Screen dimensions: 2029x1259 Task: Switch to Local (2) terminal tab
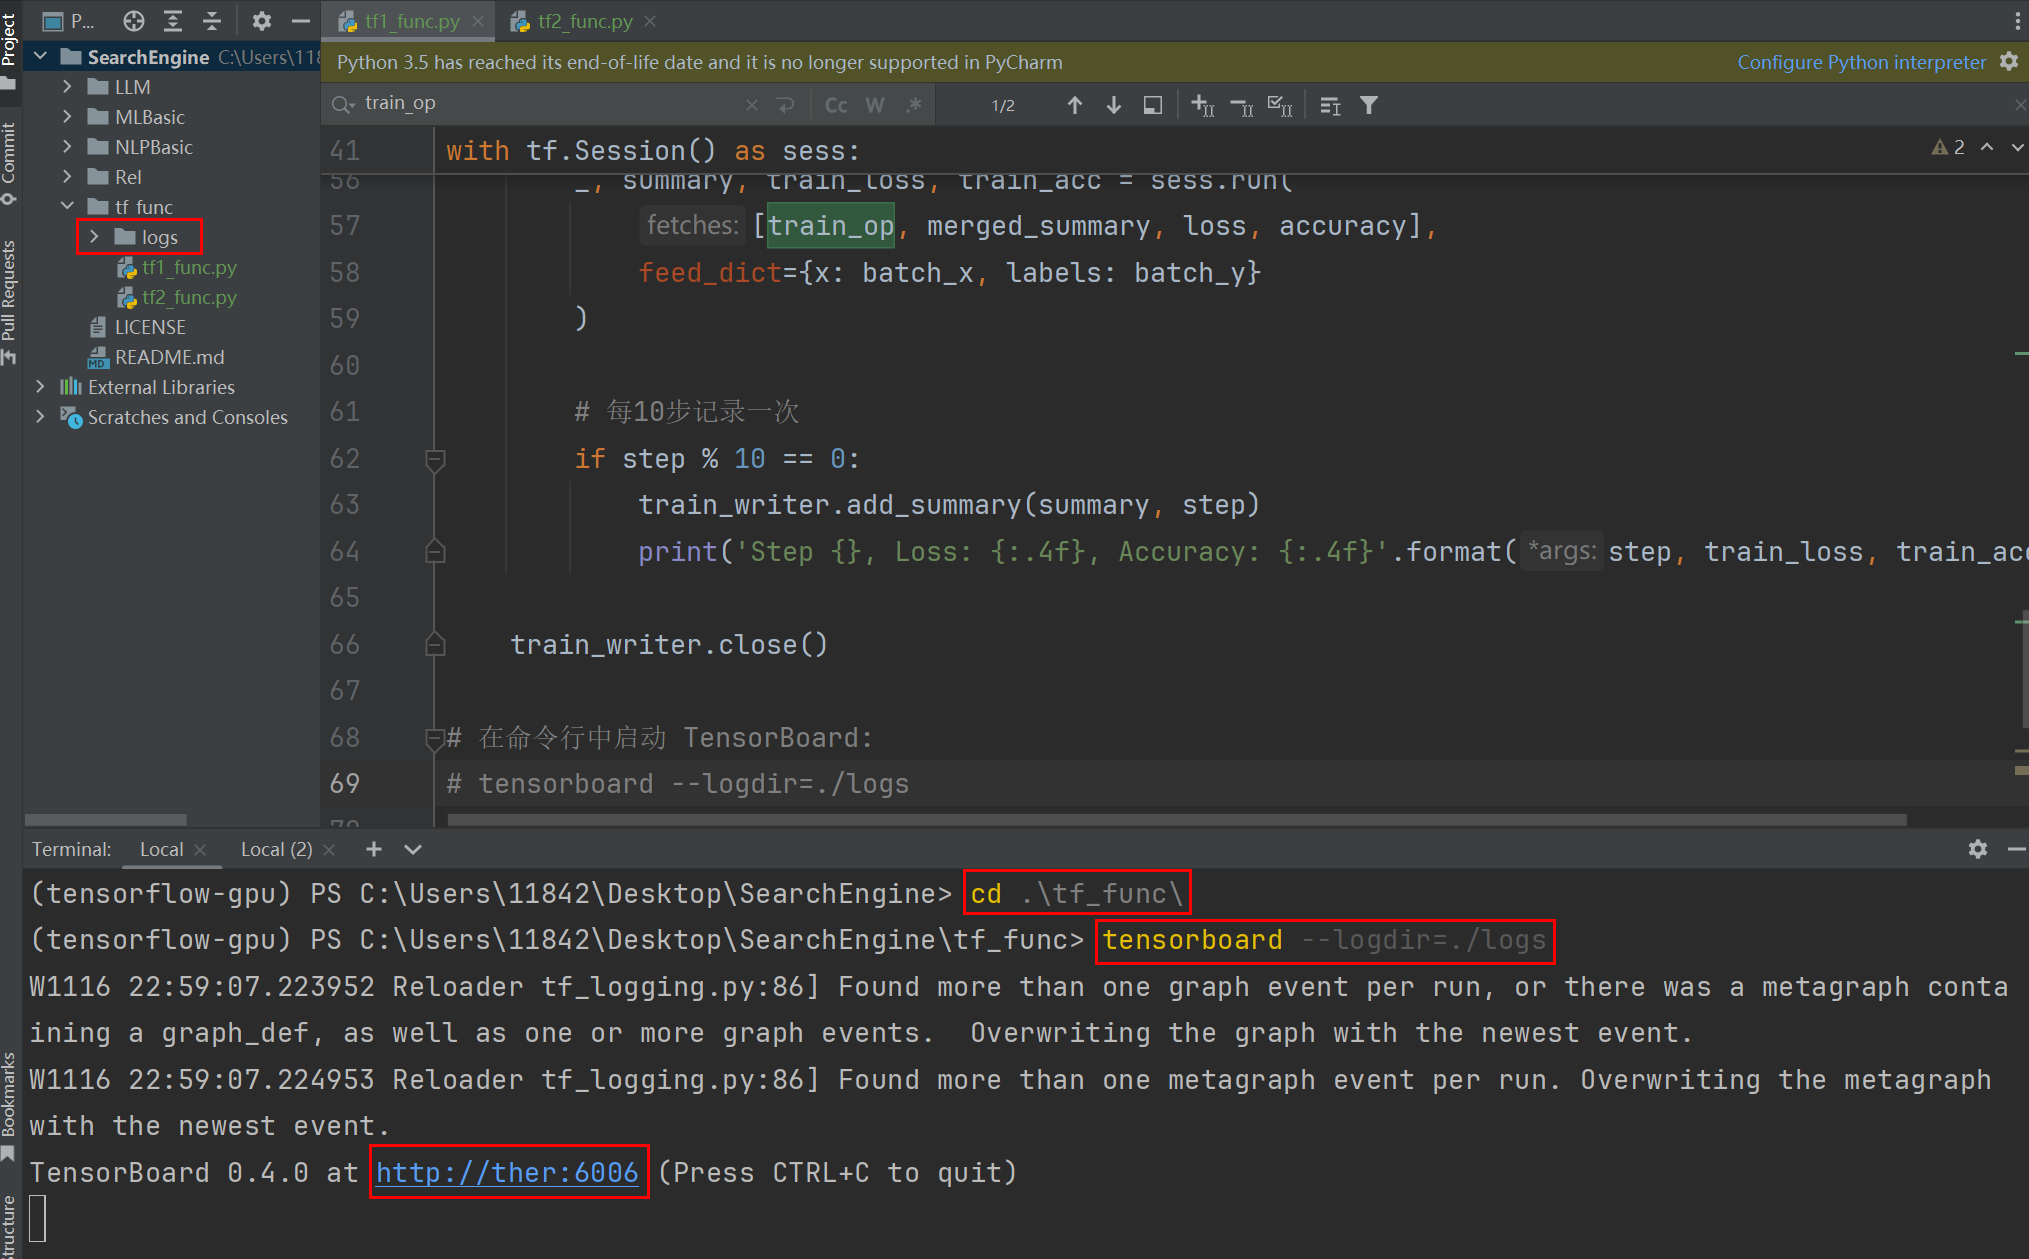[276, 849]
